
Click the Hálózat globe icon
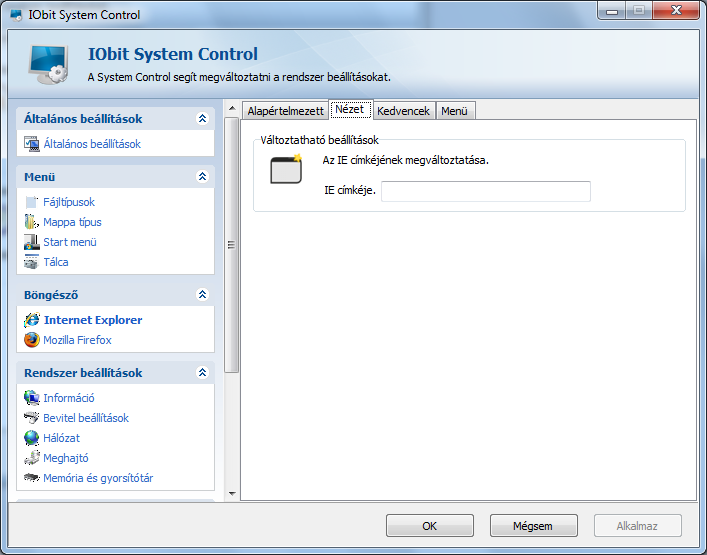pyautogui.click(x=32, y=438)
